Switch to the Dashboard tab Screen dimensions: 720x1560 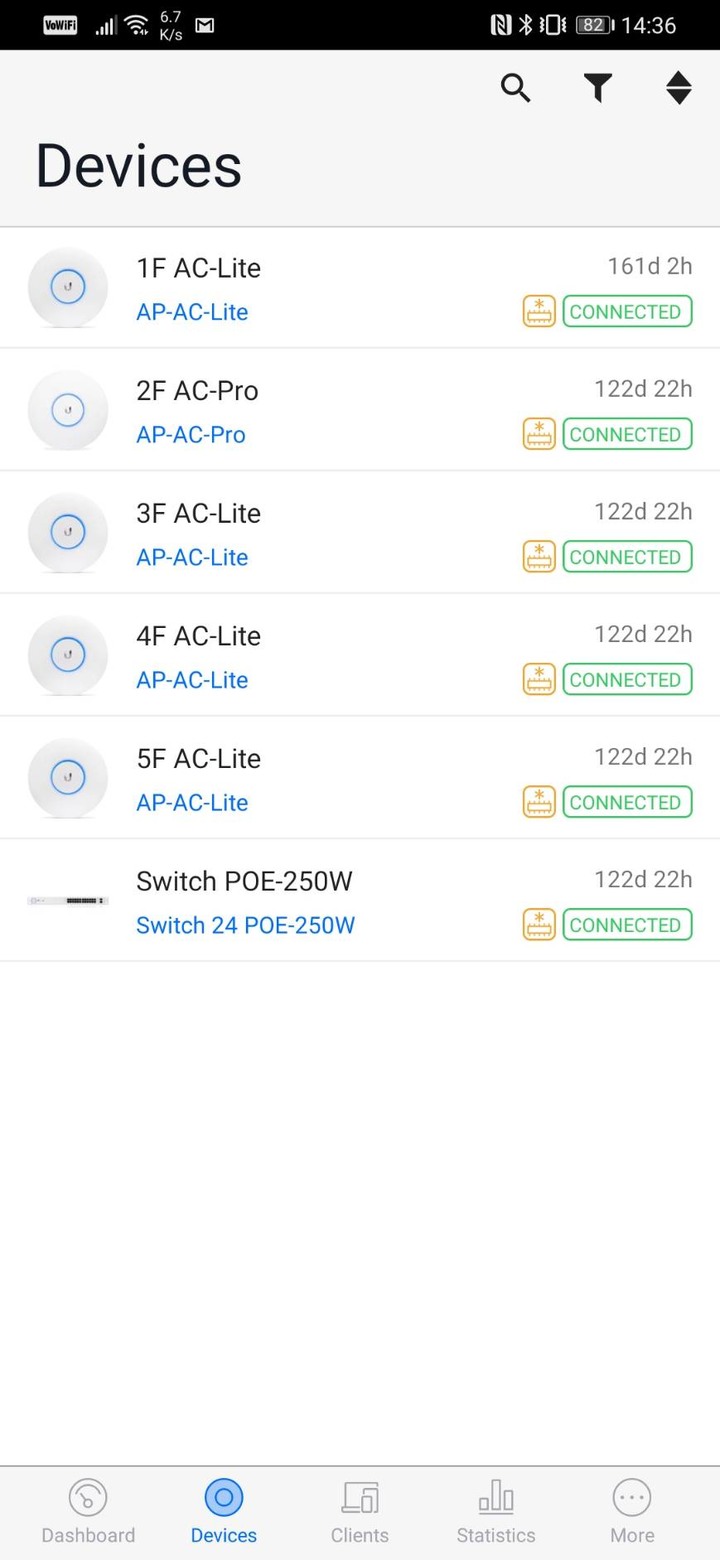(88, 1513)
